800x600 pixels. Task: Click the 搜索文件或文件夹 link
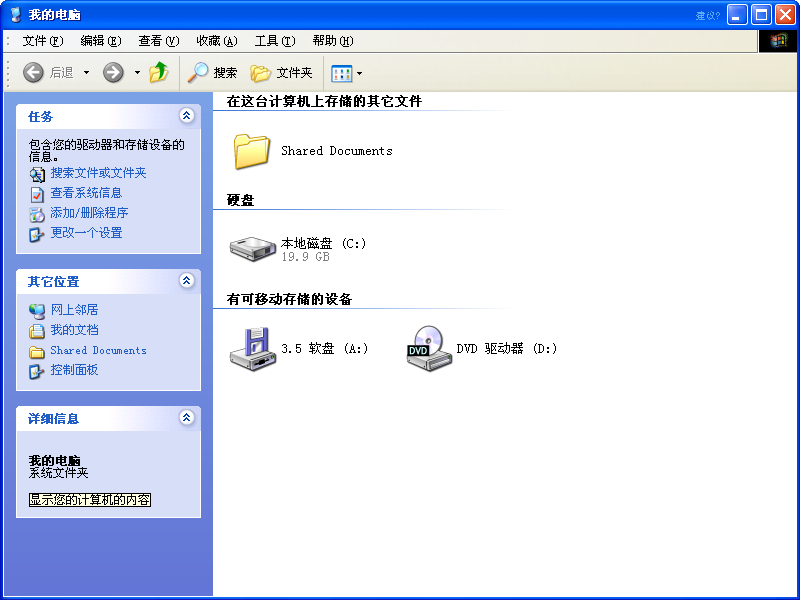pos(98,173)
